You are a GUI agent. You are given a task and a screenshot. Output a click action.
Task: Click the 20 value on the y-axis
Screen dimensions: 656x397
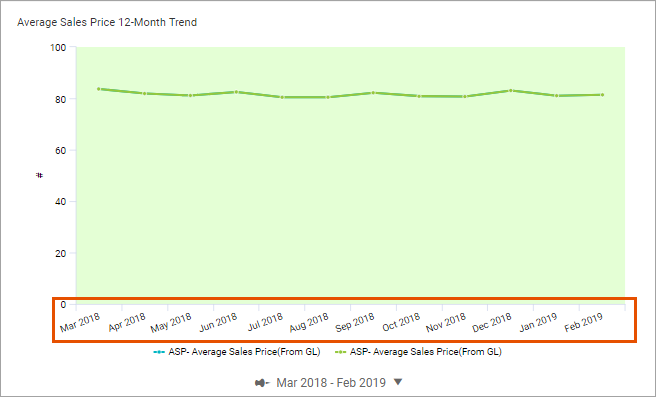click(x=61, y=254)
